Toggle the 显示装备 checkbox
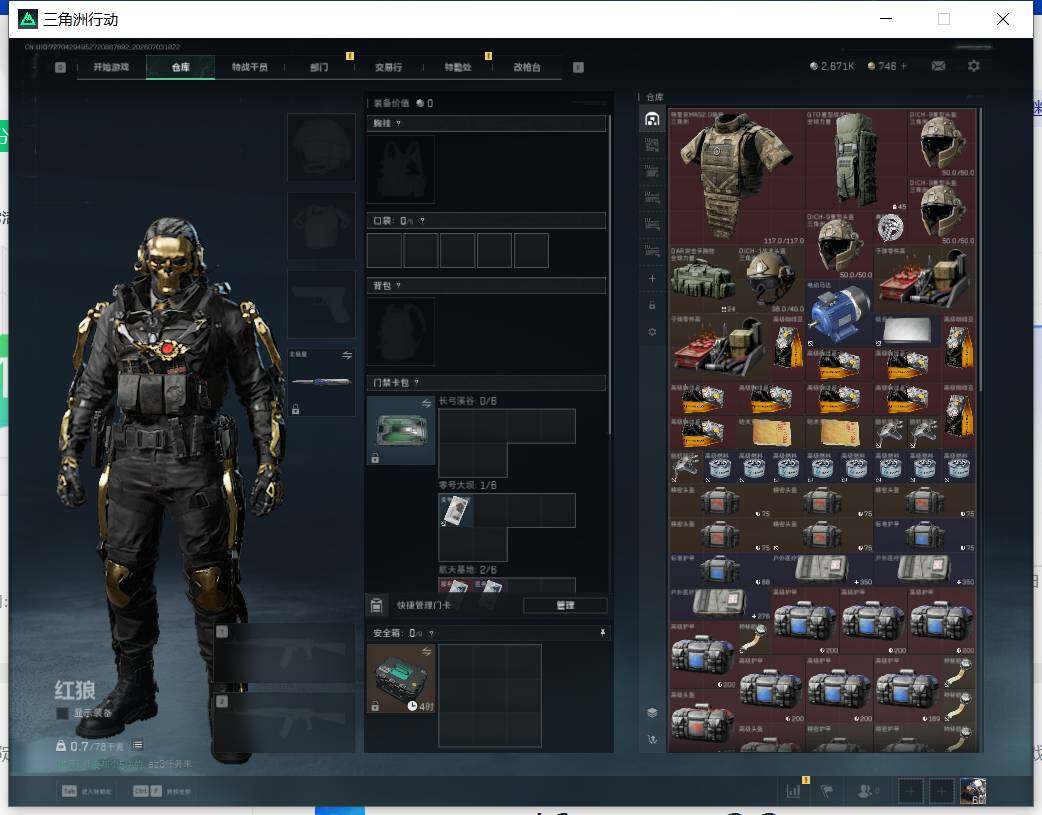Screen dimensions: 1042x815 62,713
